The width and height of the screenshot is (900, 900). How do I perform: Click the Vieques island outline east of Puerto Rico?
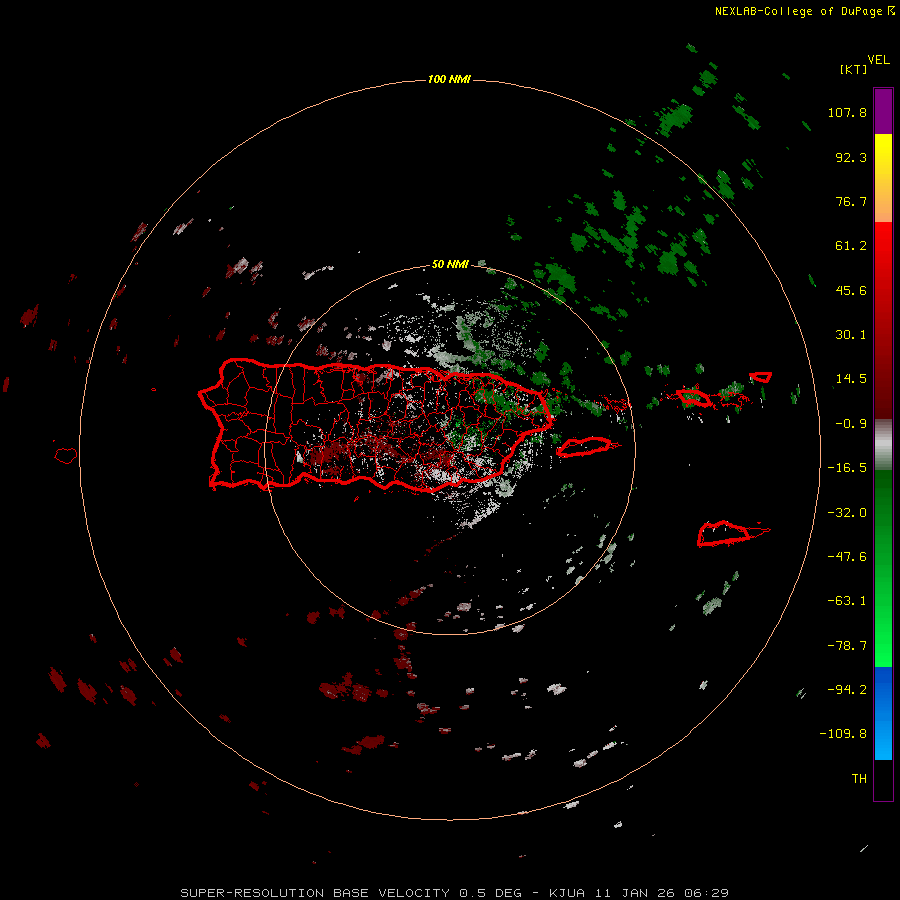coord(583,447)
